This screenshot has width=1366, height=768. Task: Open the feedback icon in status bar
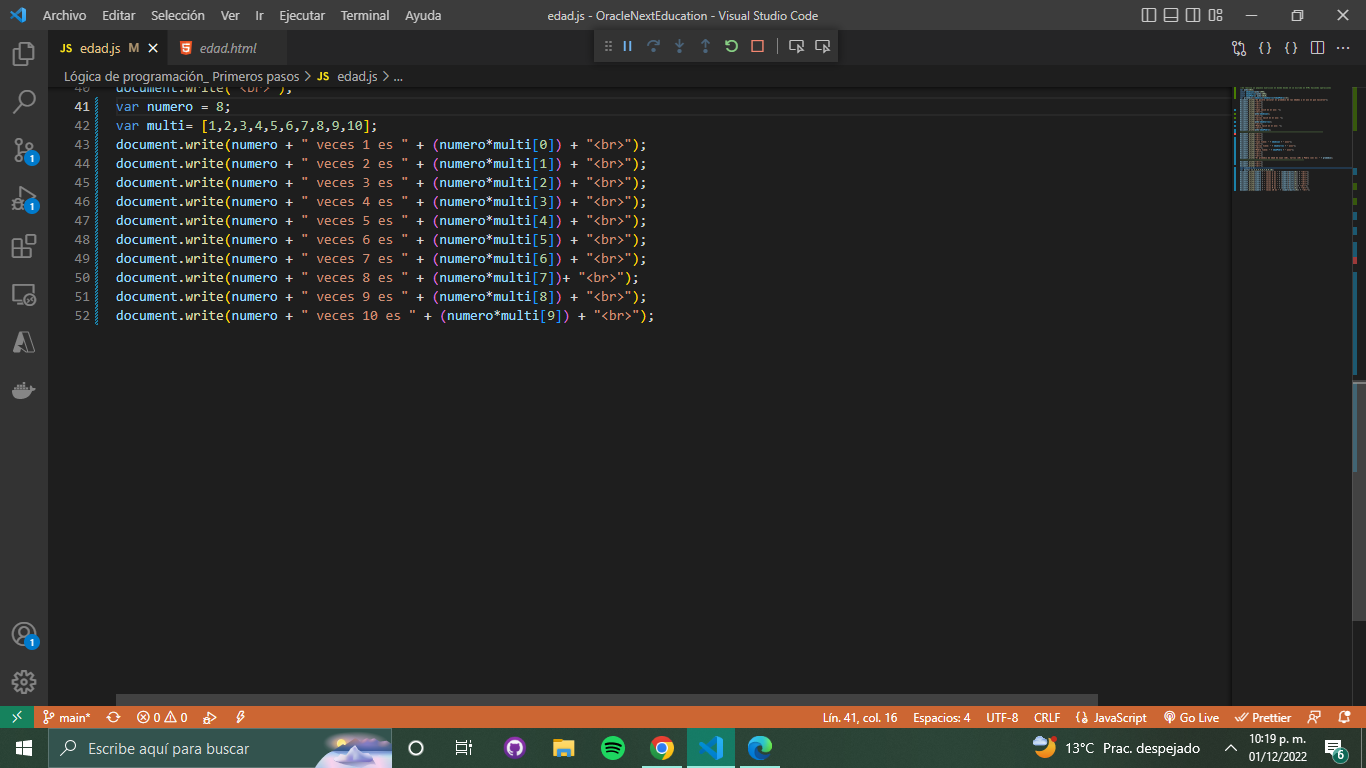pos(1315,717)
